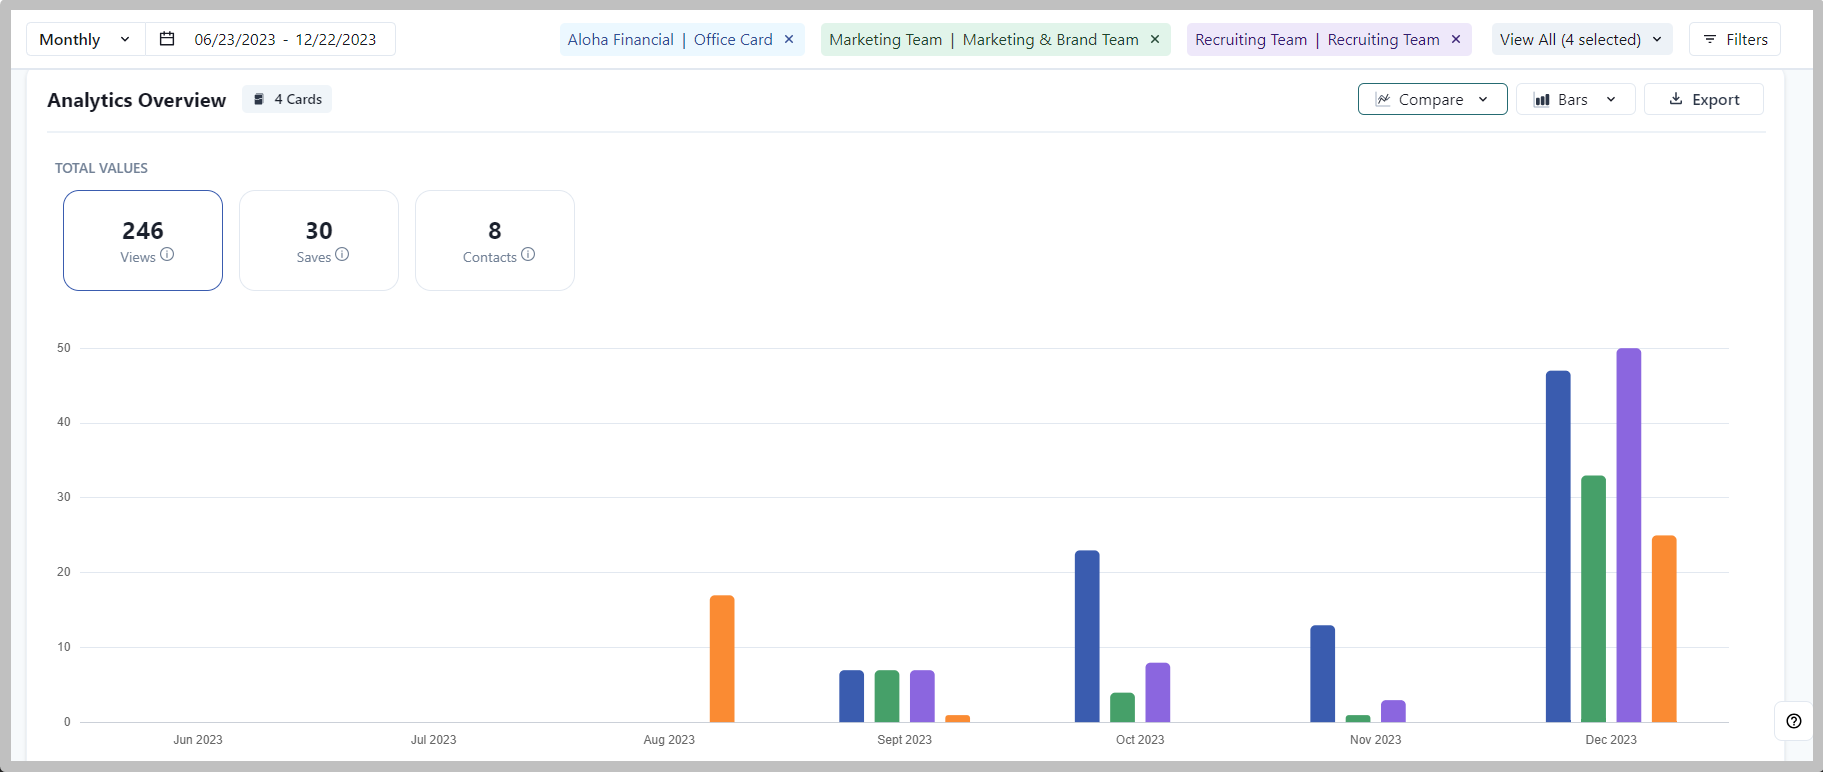Click the info icon next to Saves
Image resolution: width=1823 pixels, height=772 pixels.
click(342, 254)
